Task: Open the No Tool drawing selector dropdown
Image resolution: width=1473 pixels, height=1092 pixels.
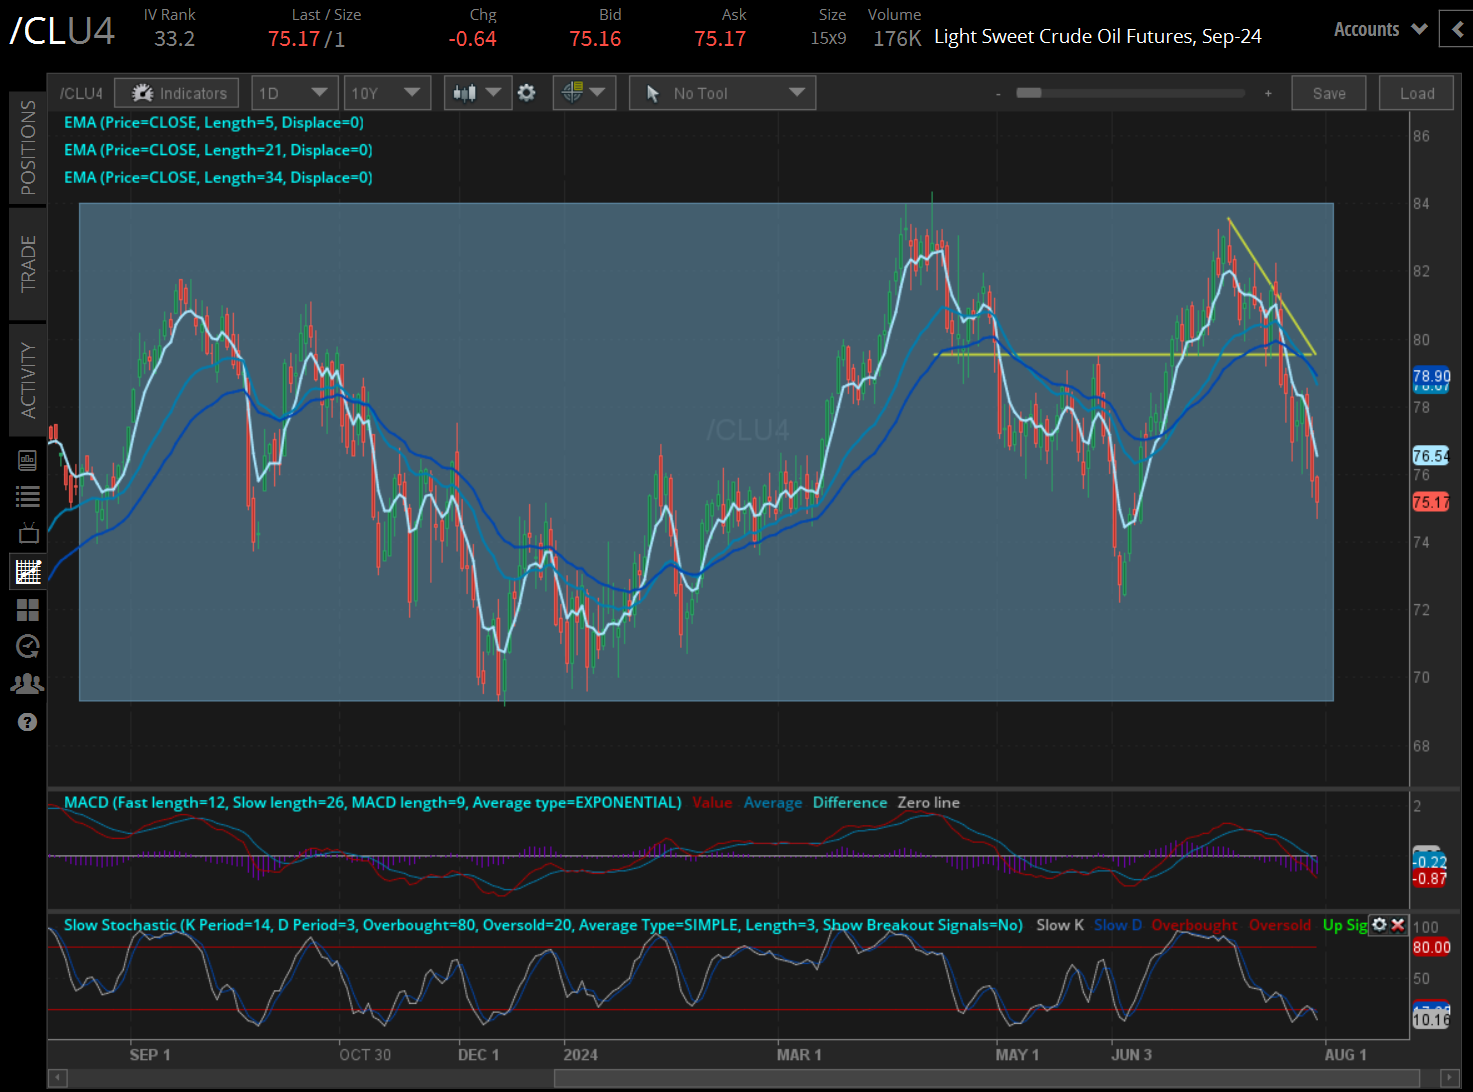Action: click(x=722, y=92)
